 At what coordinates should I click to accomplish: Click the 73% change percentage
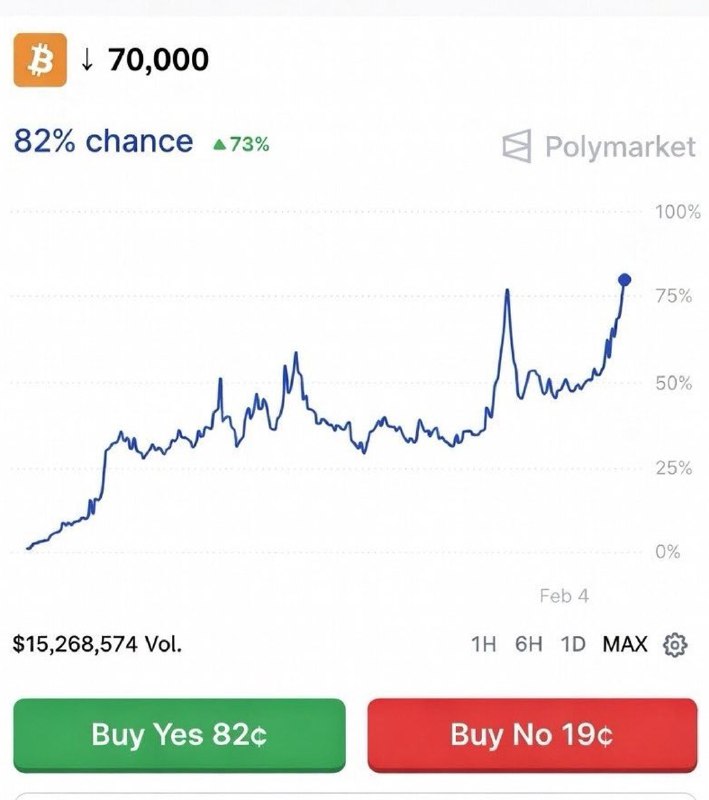pyautogui.click(x=248, y=145)
